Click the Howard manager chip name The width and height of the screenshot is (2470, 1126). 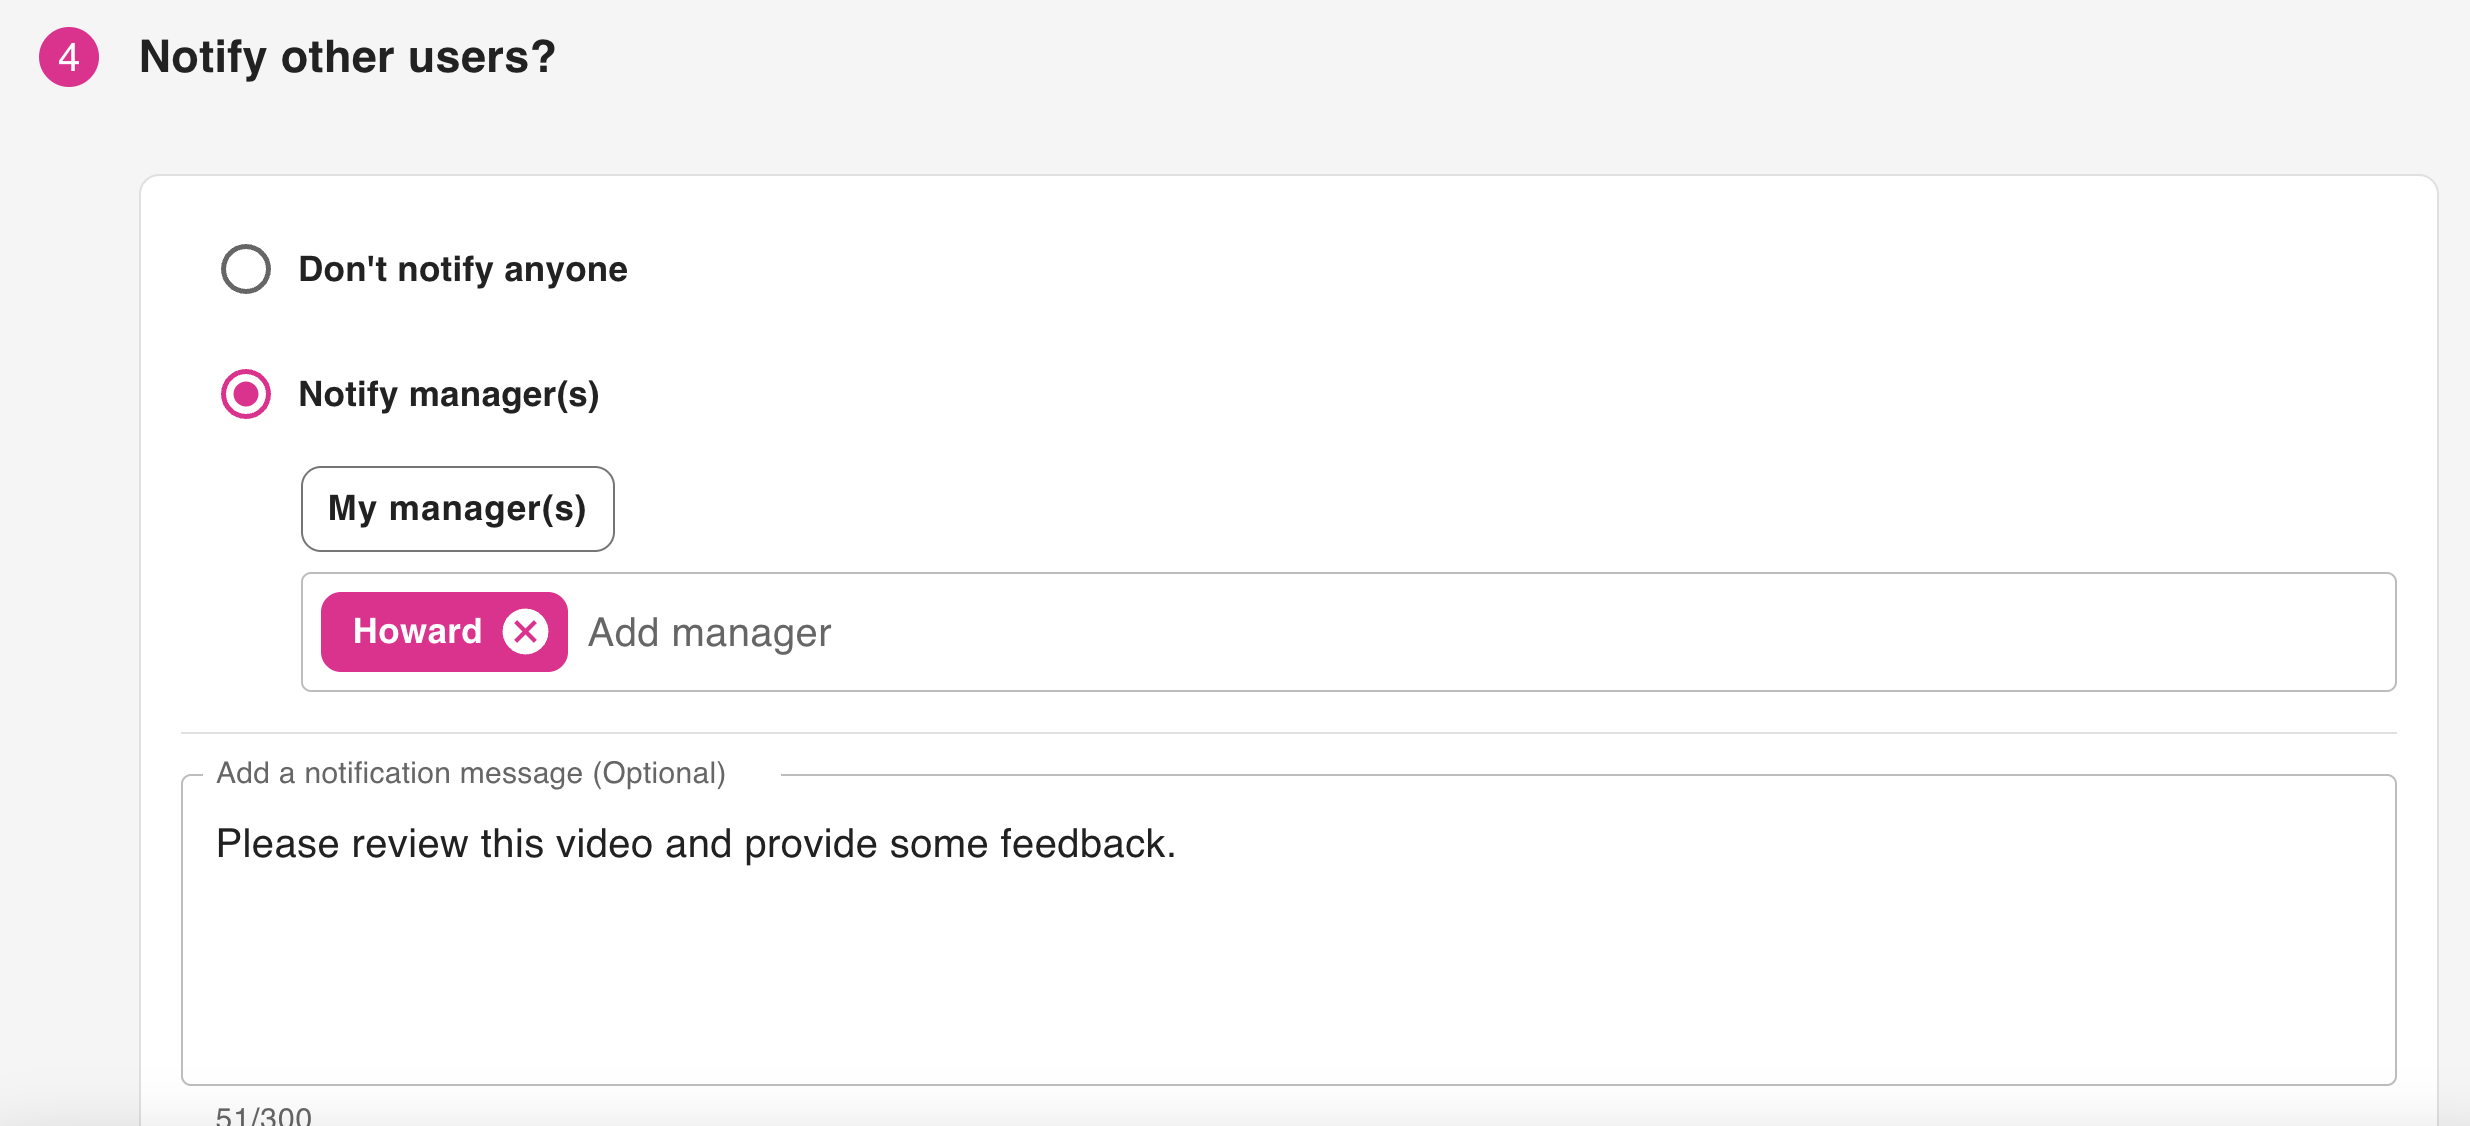pos(417,632)
